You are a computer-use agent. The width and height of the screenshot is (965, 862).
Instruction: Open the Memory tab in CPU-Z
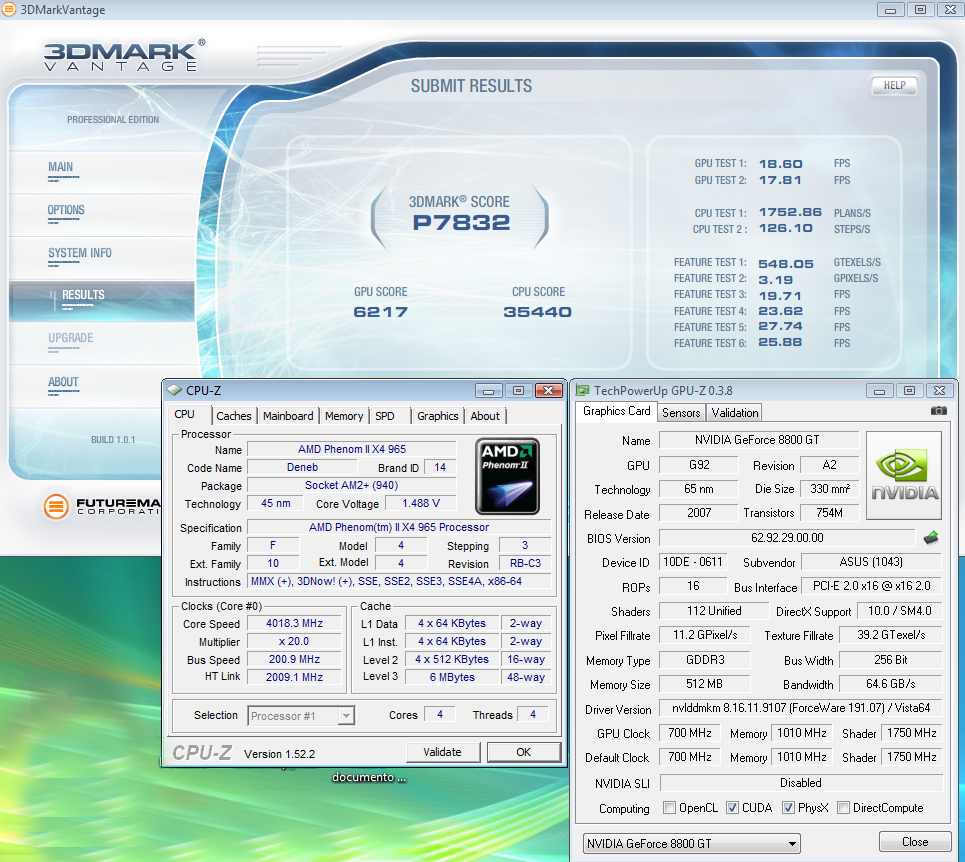(x=344, y=416)
